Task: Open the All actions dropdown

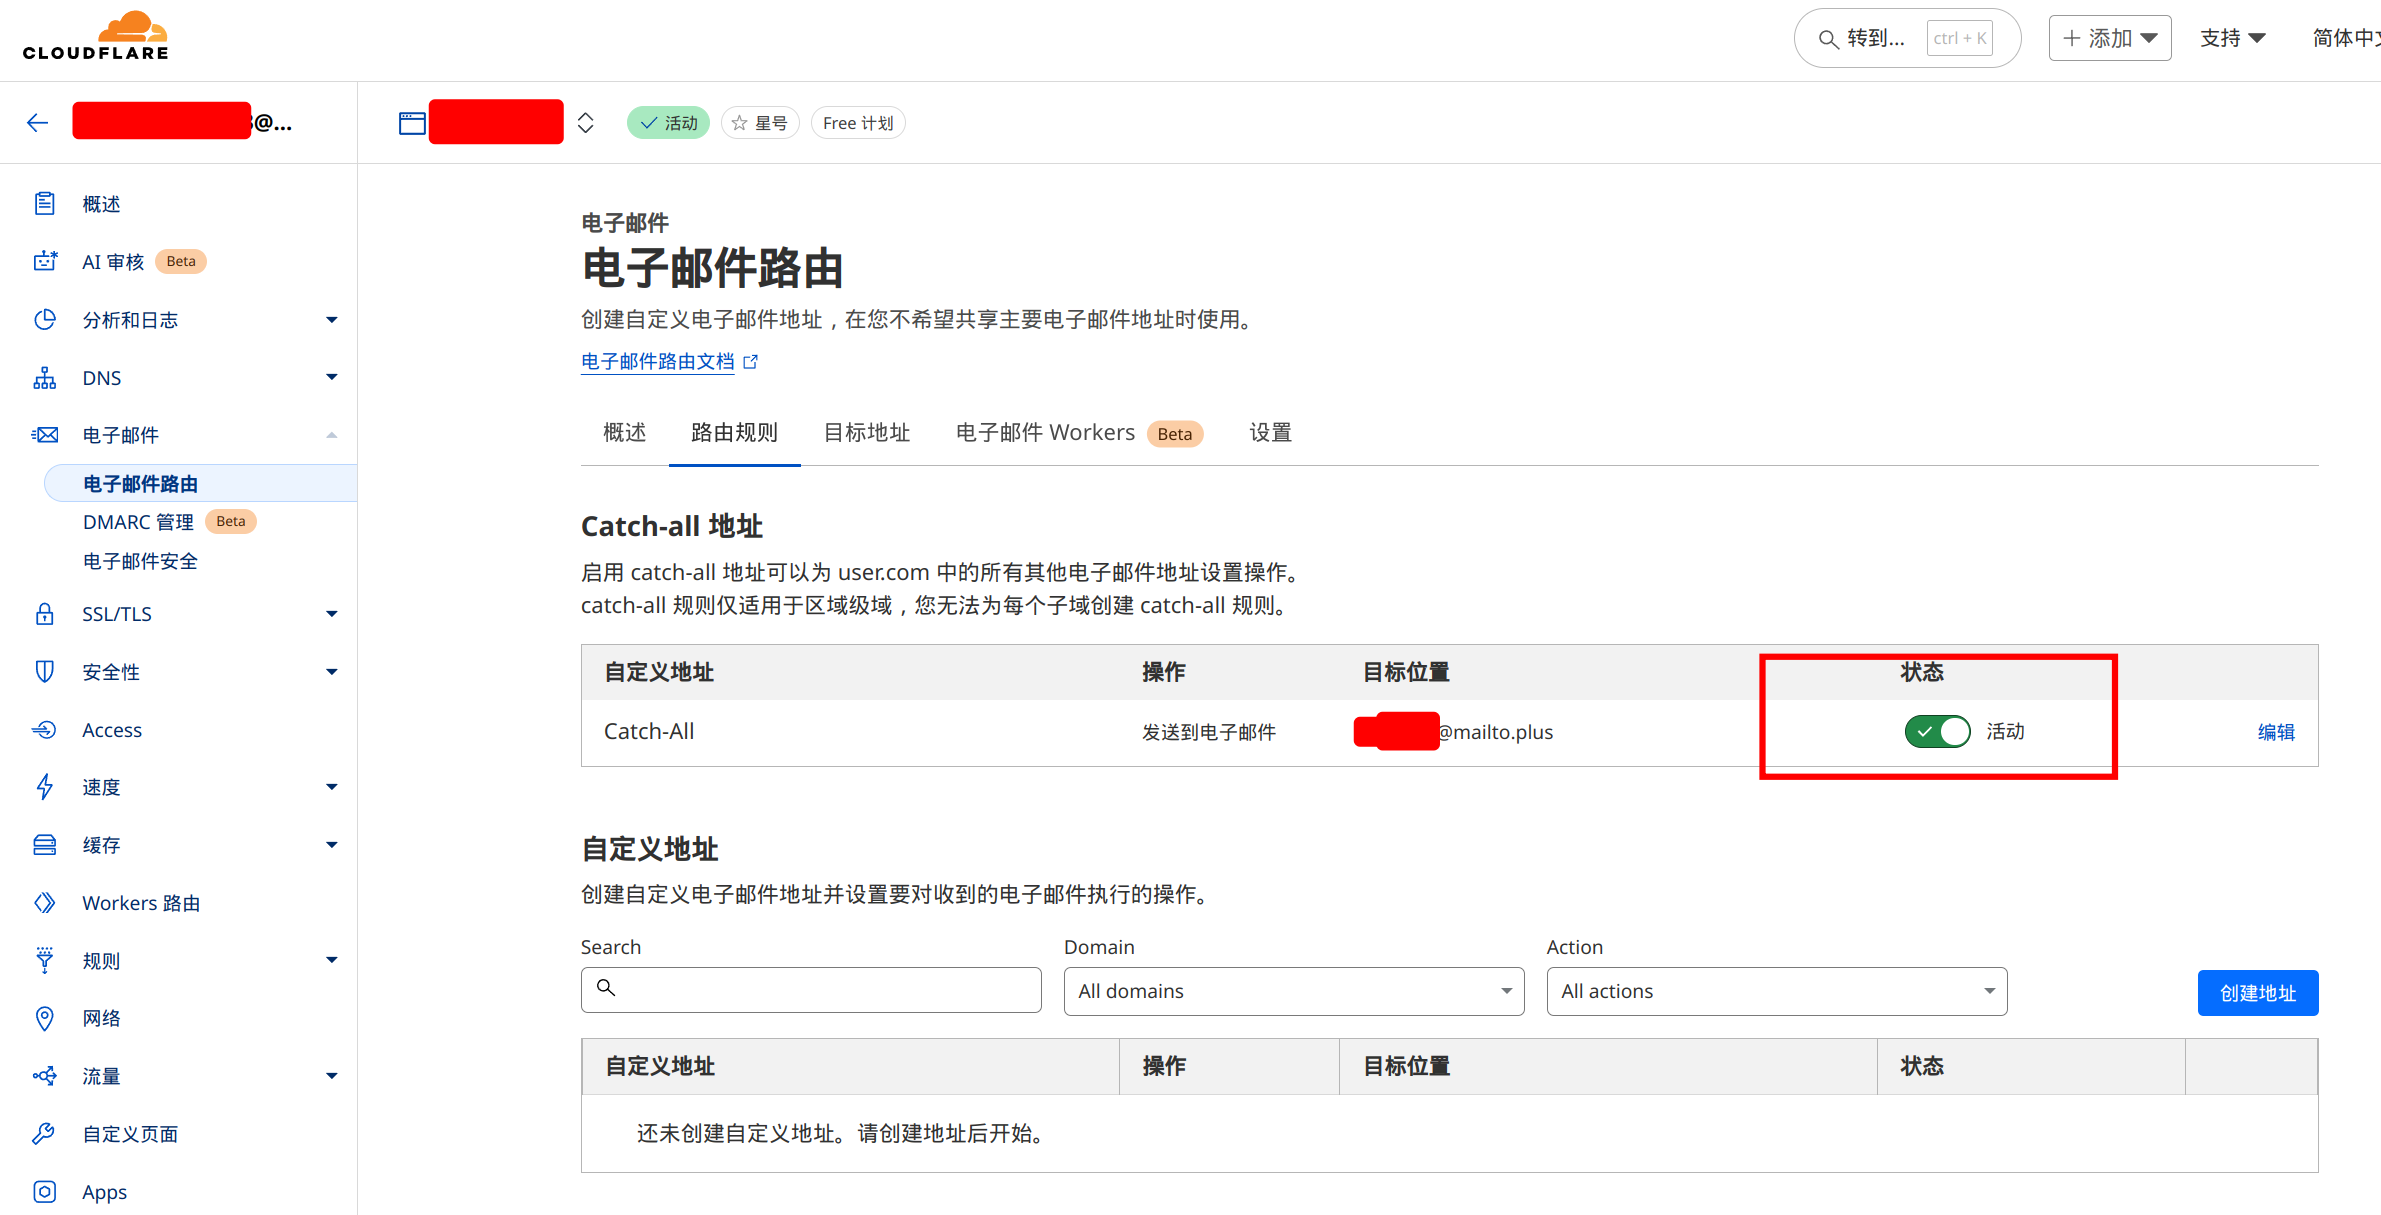Action: [1776, 991]
